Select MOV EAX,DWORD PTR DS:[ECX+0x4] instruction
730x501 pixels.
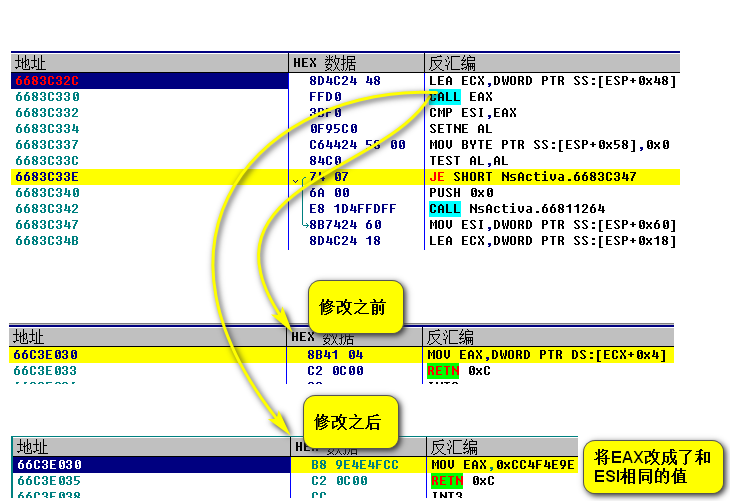[x=547, y=355]
